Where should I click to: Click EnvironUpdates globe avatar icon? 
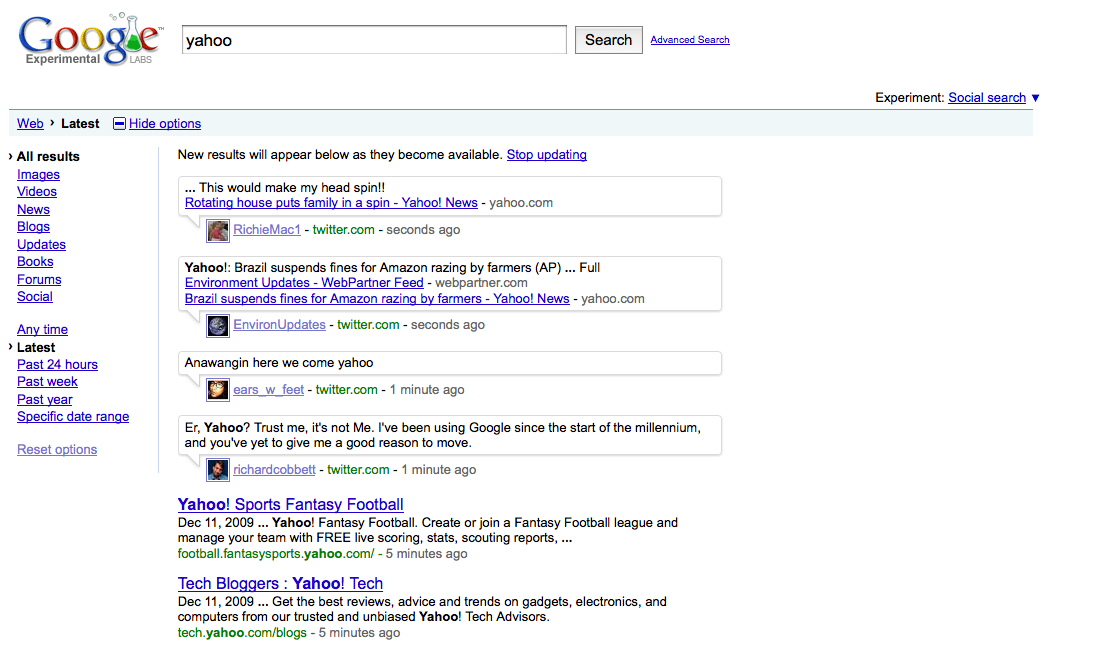(x=218, y=325)
